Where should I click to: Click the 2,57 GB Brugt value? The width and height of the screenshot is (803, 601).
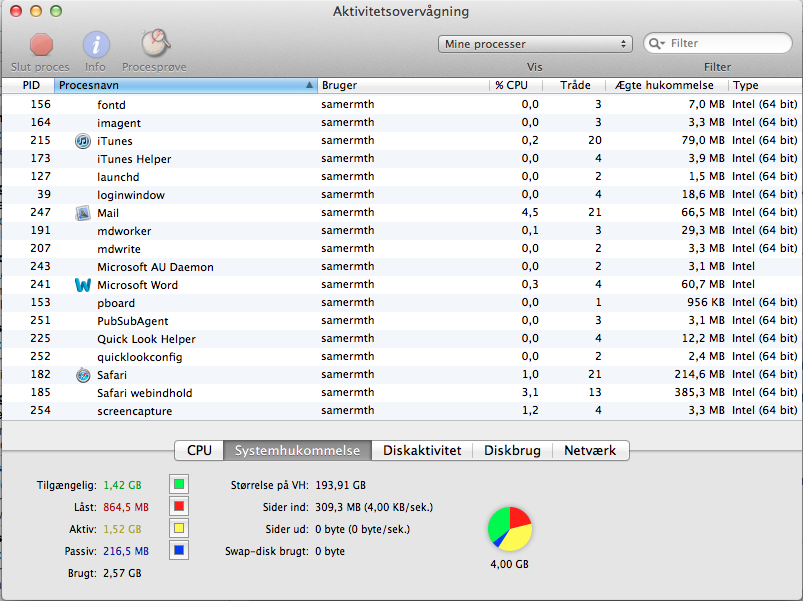122,573
